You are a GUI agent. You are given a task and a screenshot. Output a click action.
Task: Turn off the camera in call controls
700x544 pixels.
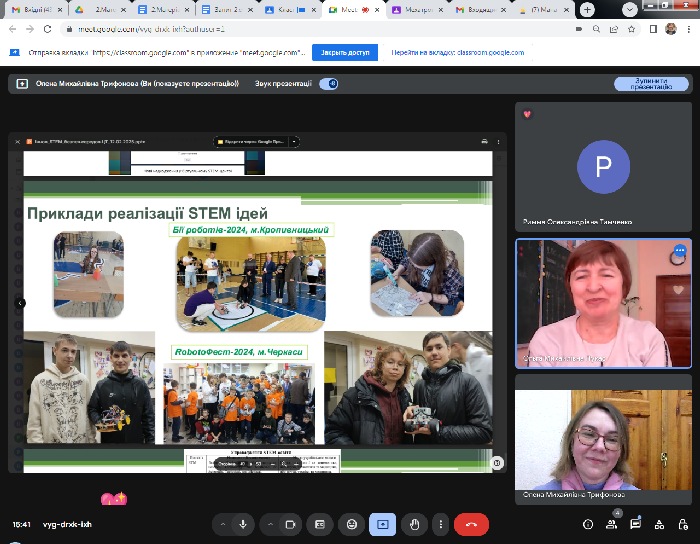[x=291, y=524]
